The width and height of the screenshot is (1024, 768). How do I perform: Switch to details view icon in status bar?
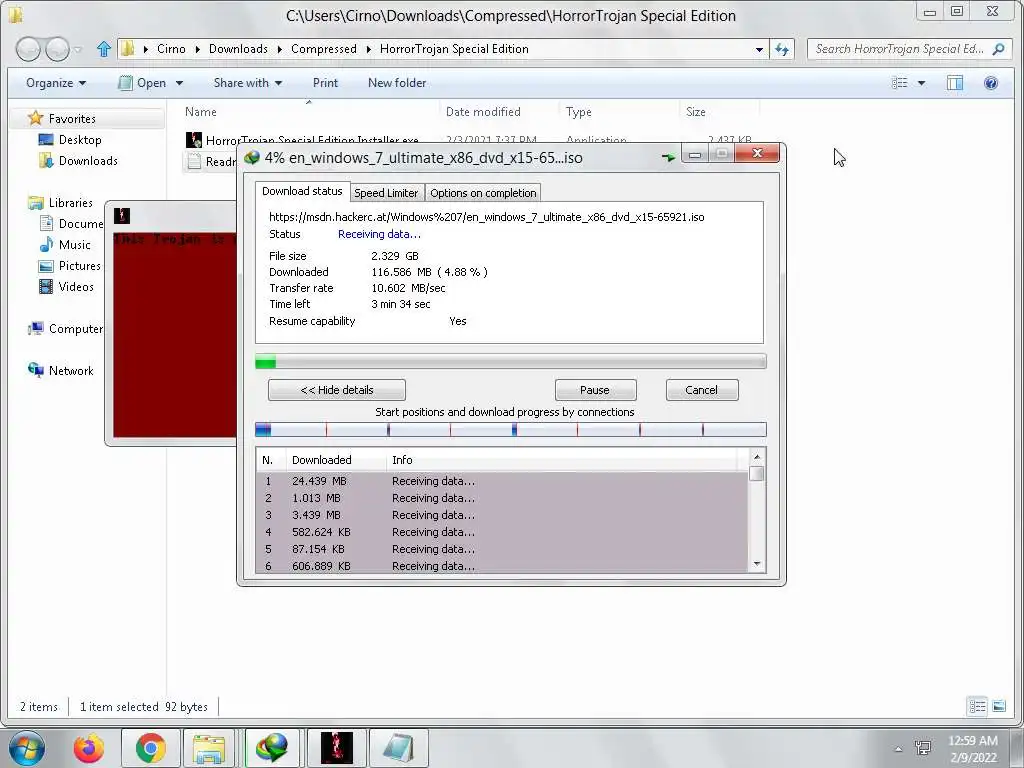coord(977,707)
